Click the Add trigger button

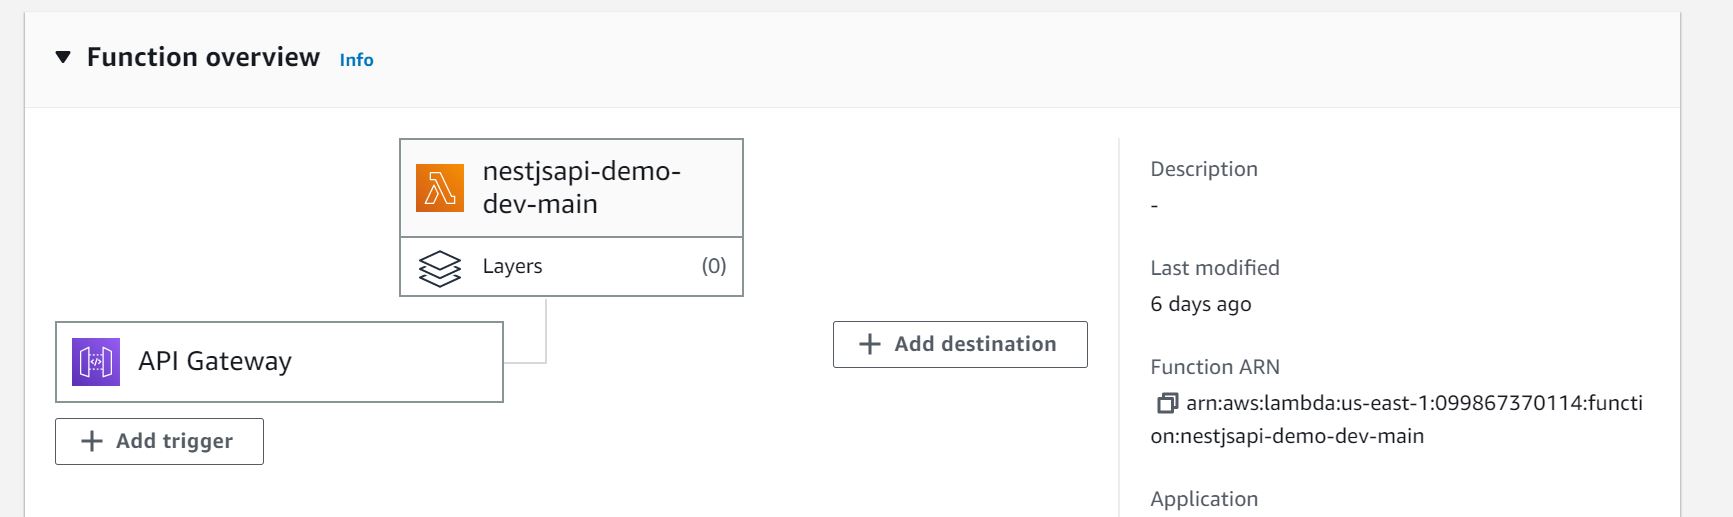(159, 441)
